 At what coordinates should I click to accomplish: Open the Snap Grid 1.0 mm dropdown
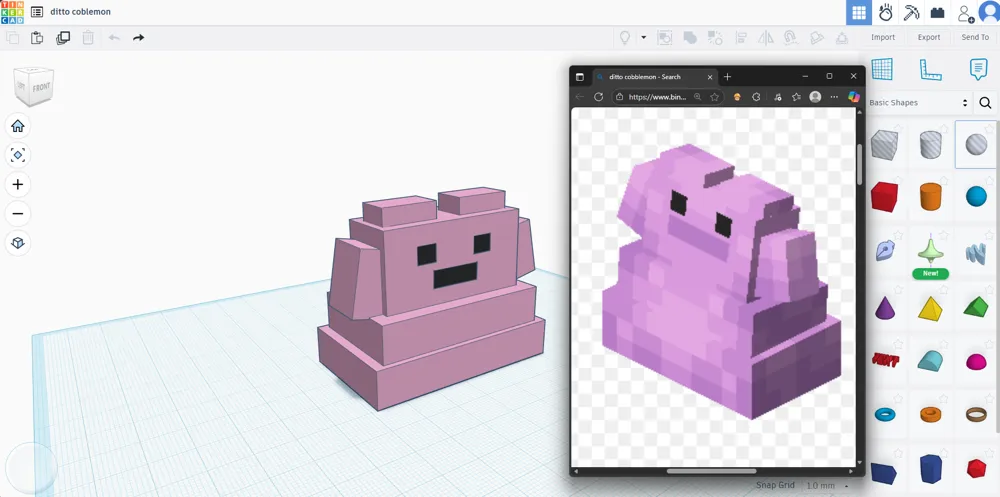[828, 486]
